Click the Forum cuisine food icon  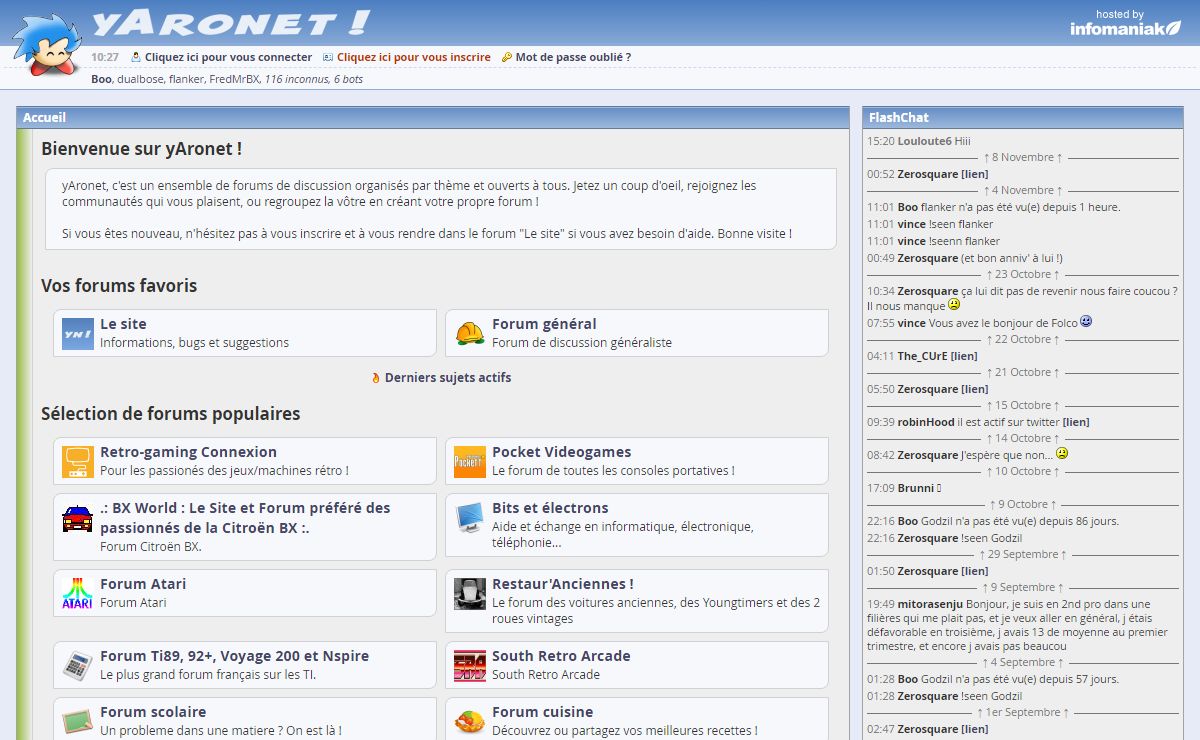tap(469, 721)
